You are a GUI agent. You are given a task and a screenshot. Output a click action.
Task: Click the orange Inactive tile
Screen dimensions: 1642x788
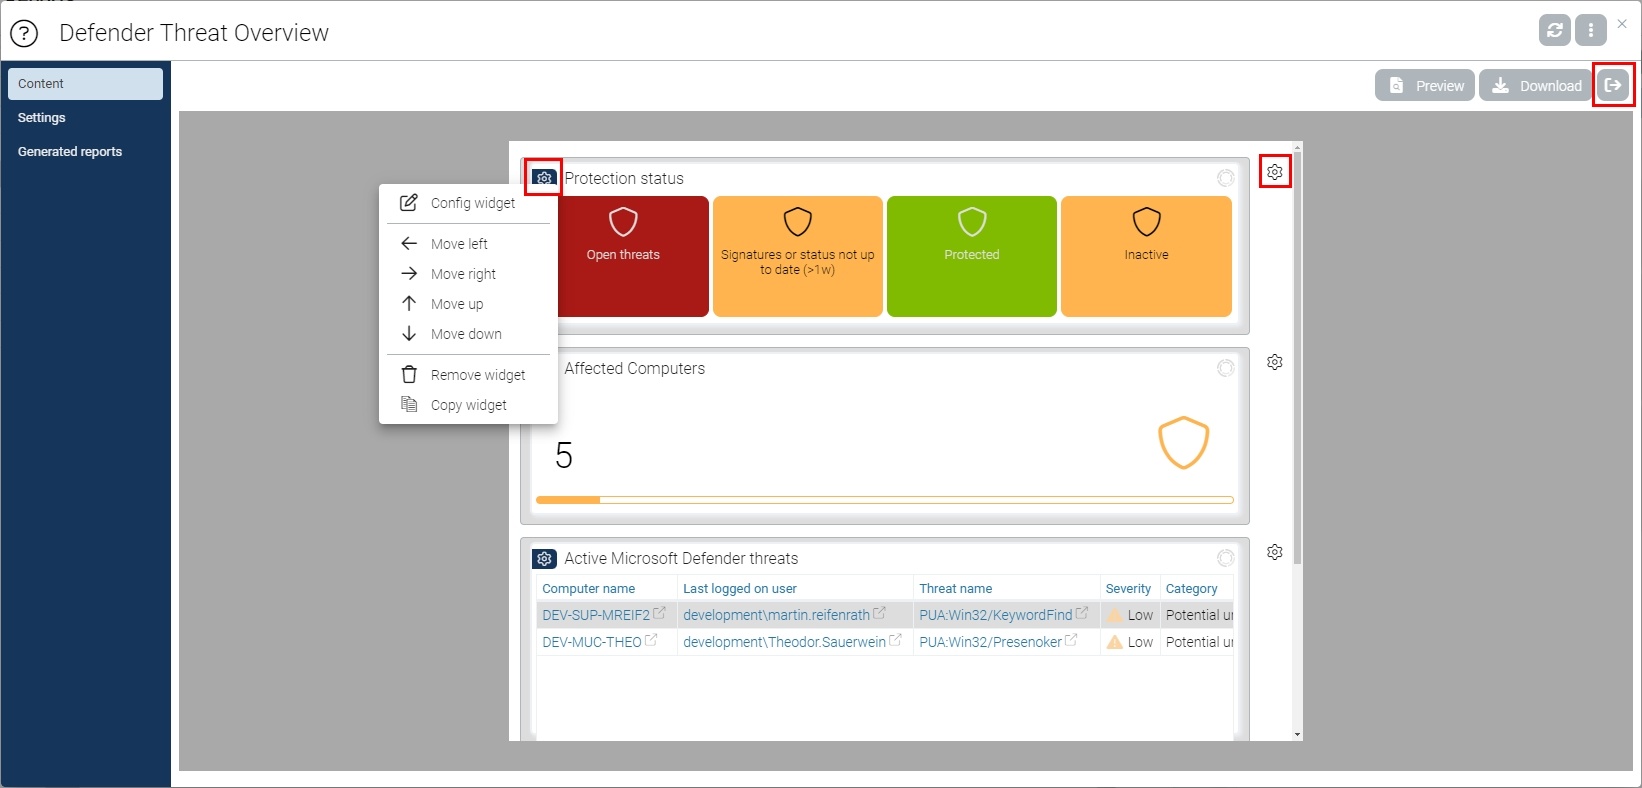tap(1146, 257)
